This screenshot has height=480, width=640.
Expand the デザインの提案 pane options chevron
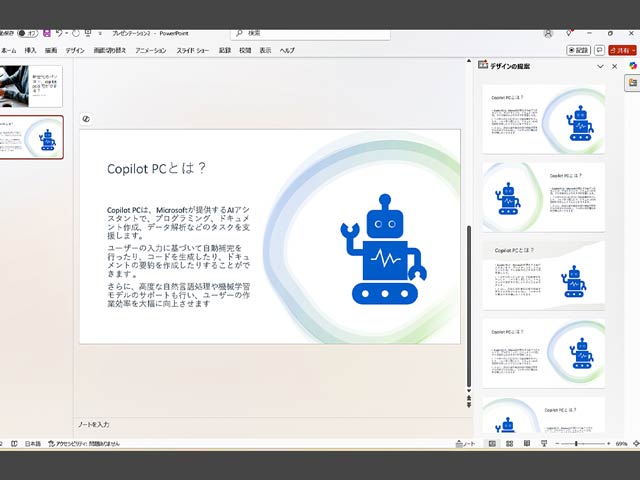point(600,66)
